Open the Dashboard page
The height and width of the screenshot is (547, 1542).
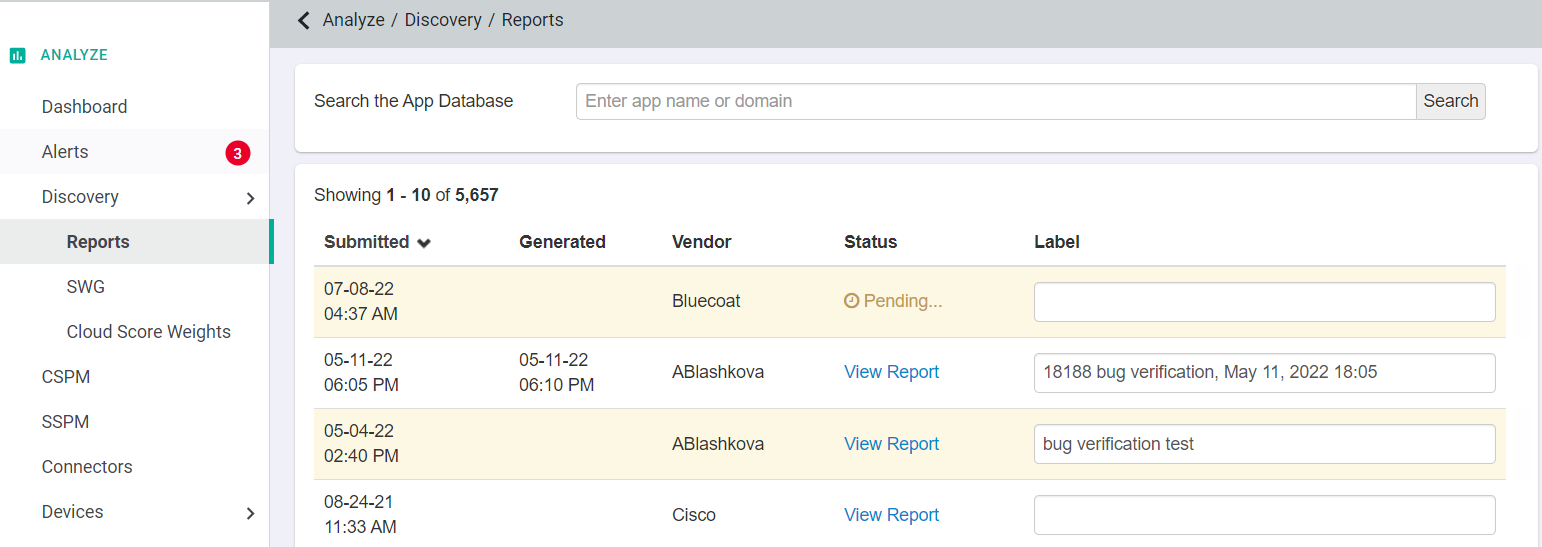click(x=84, y=107)
